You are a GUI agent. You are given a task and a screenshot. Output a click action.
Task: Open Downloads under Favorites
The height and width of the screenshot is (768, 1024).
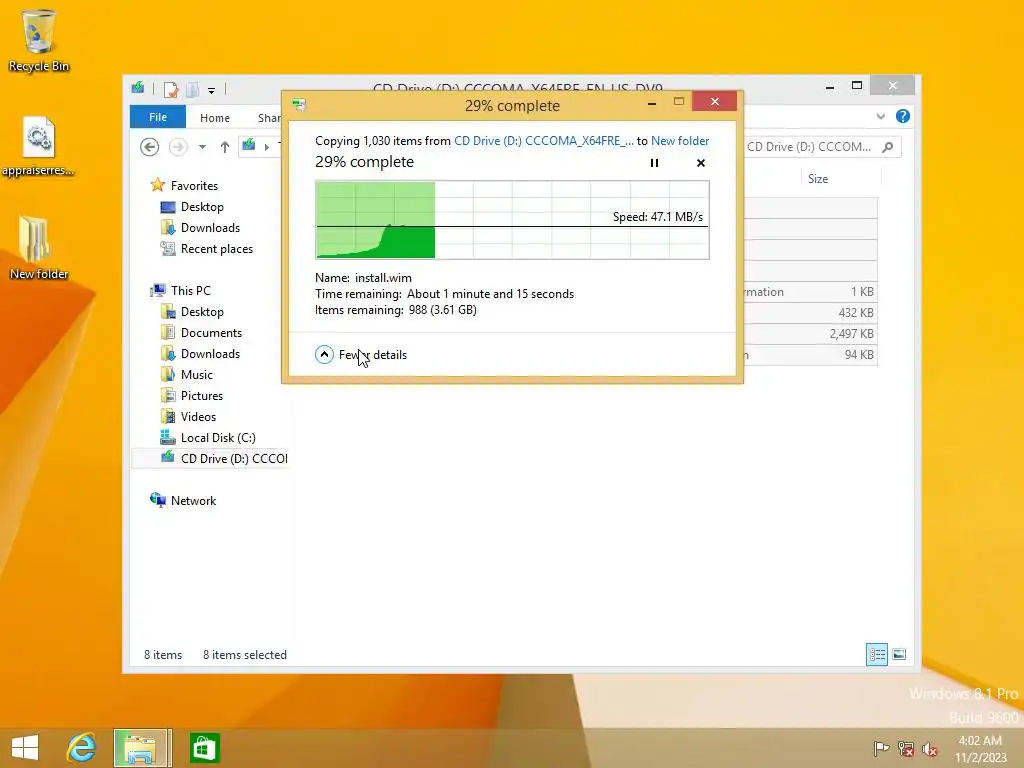(210, 228)
